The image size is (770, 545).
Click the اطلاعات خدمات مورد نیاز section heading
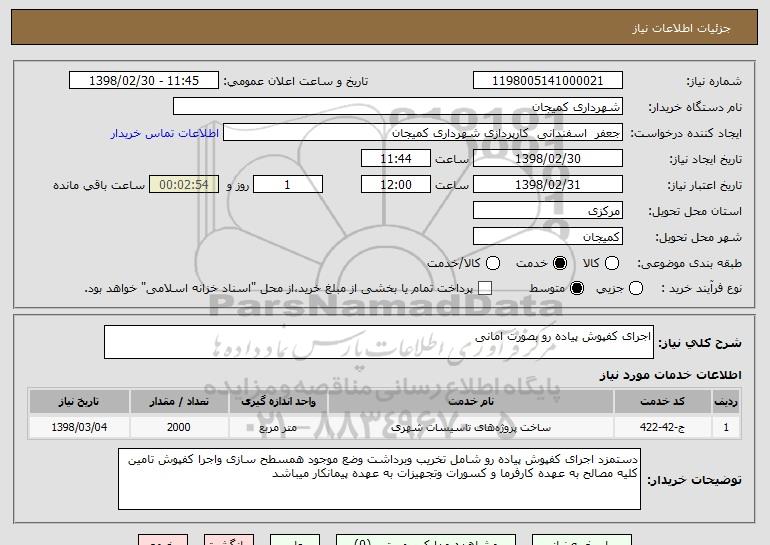click(x=670, y=375)
